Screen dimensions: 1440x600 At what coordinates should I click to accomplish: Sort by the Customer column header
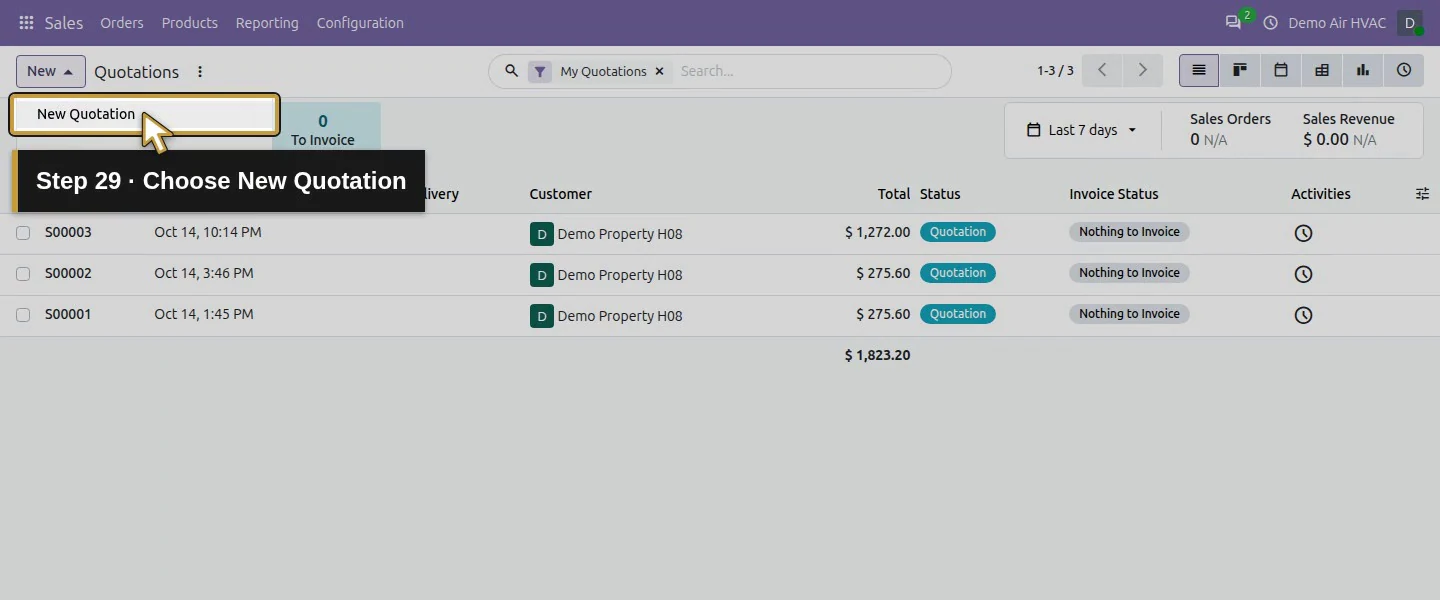561,194
